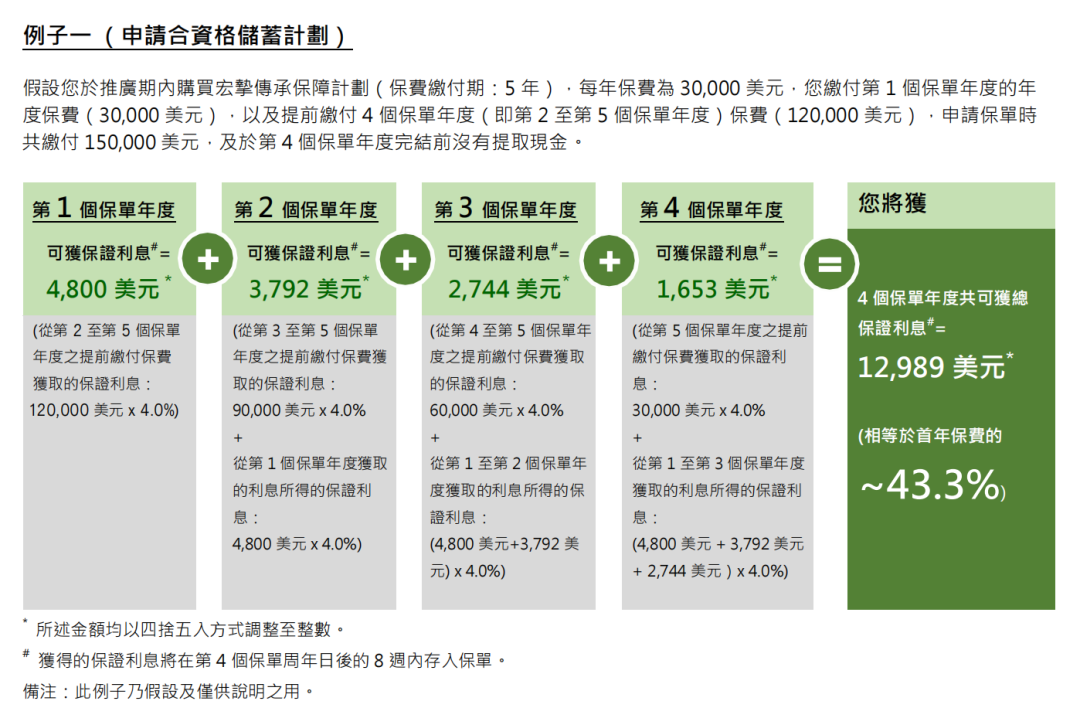Image resolution: width=1080 pixels, height=718 pixels.
Task: Click the plus icon after the policy year 2 column
Action: pos(406,260)
